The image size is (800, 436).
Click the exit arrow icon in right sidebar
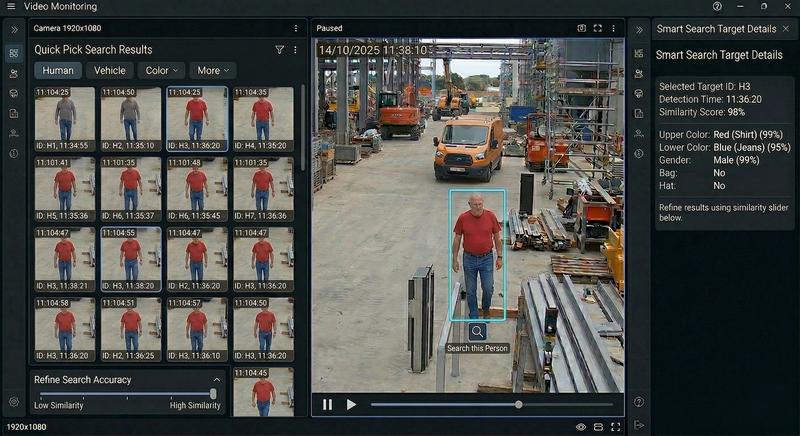tap(639, 425)
